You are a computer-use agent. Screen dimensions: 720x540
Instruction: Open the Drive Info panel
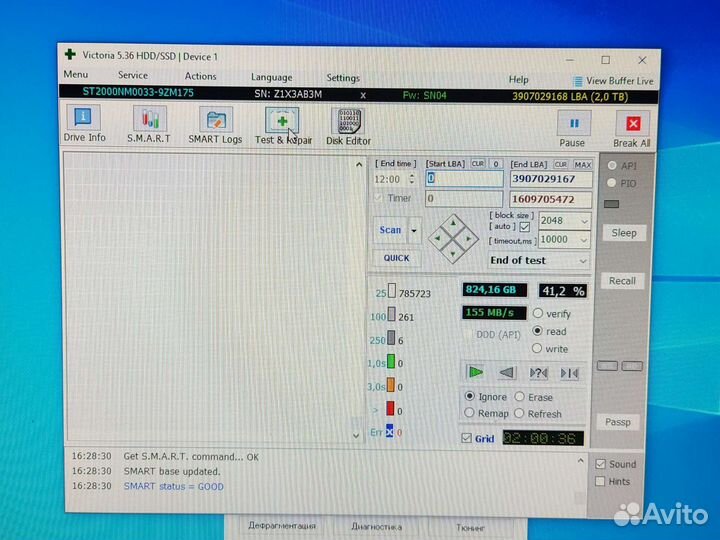[x=84, y=125]
